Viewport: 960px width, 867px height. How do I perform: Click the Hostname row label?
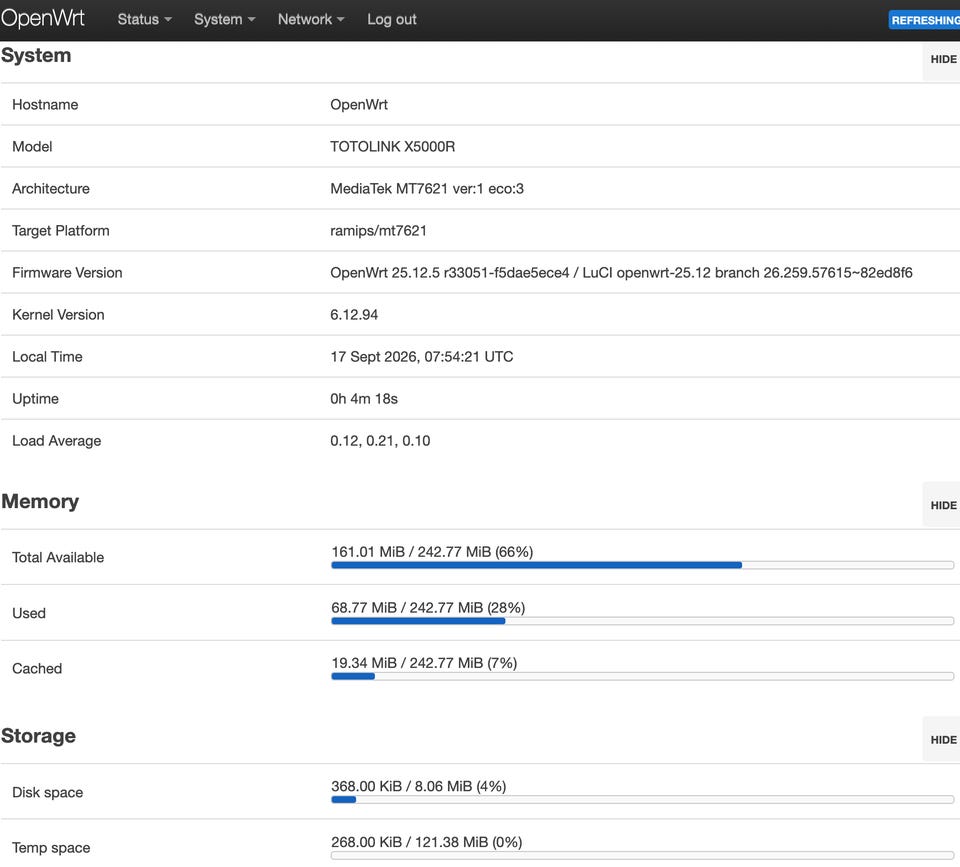[45, 105]
